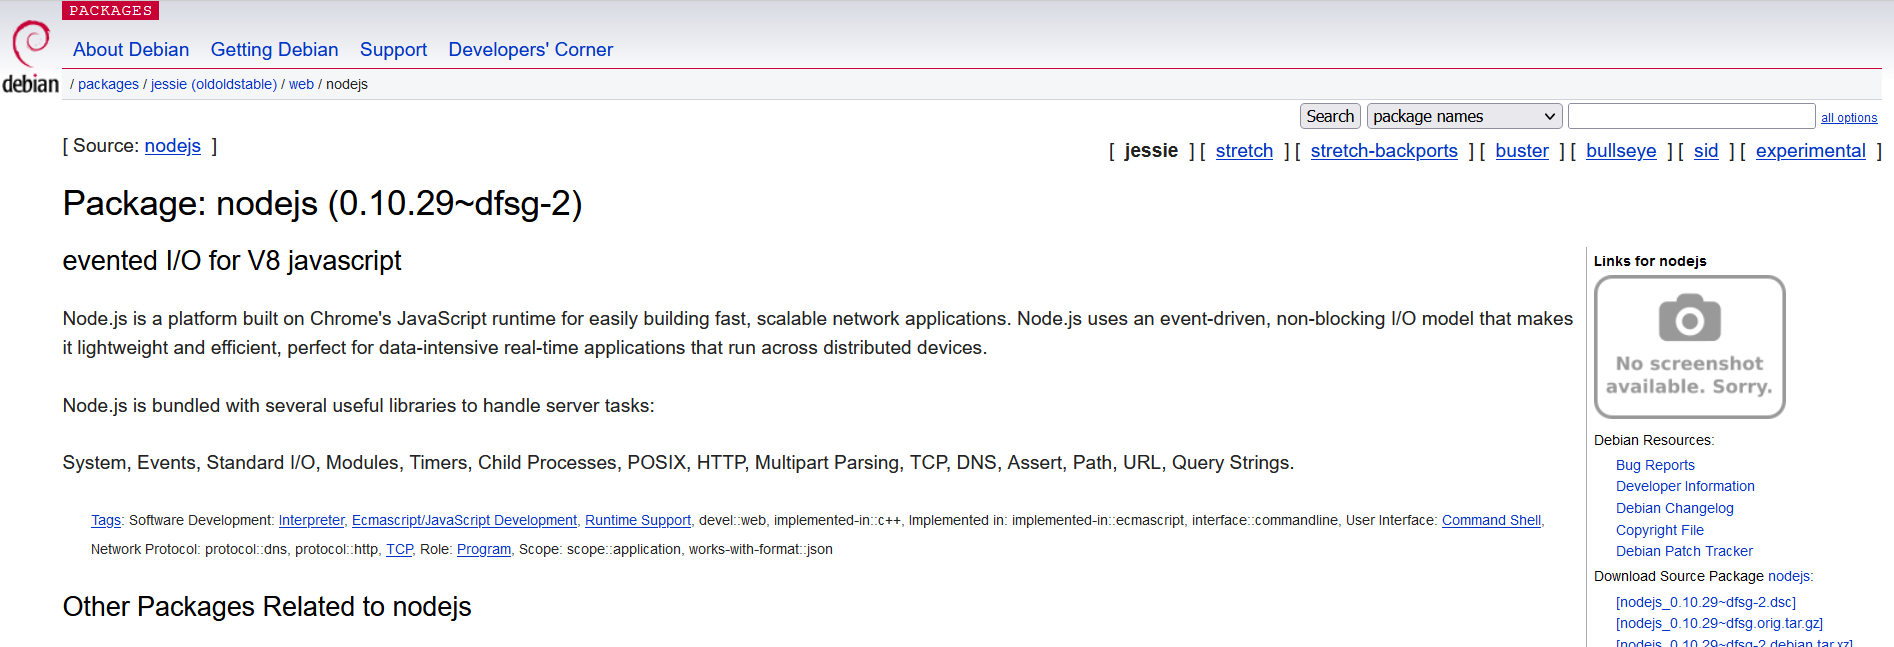Image resolution: width=1894 pixels, height=647 pixels.
Task: Download the nodejs_0.10.29~dfsg.orig.tar.gz file
Action: point(1719,624)
